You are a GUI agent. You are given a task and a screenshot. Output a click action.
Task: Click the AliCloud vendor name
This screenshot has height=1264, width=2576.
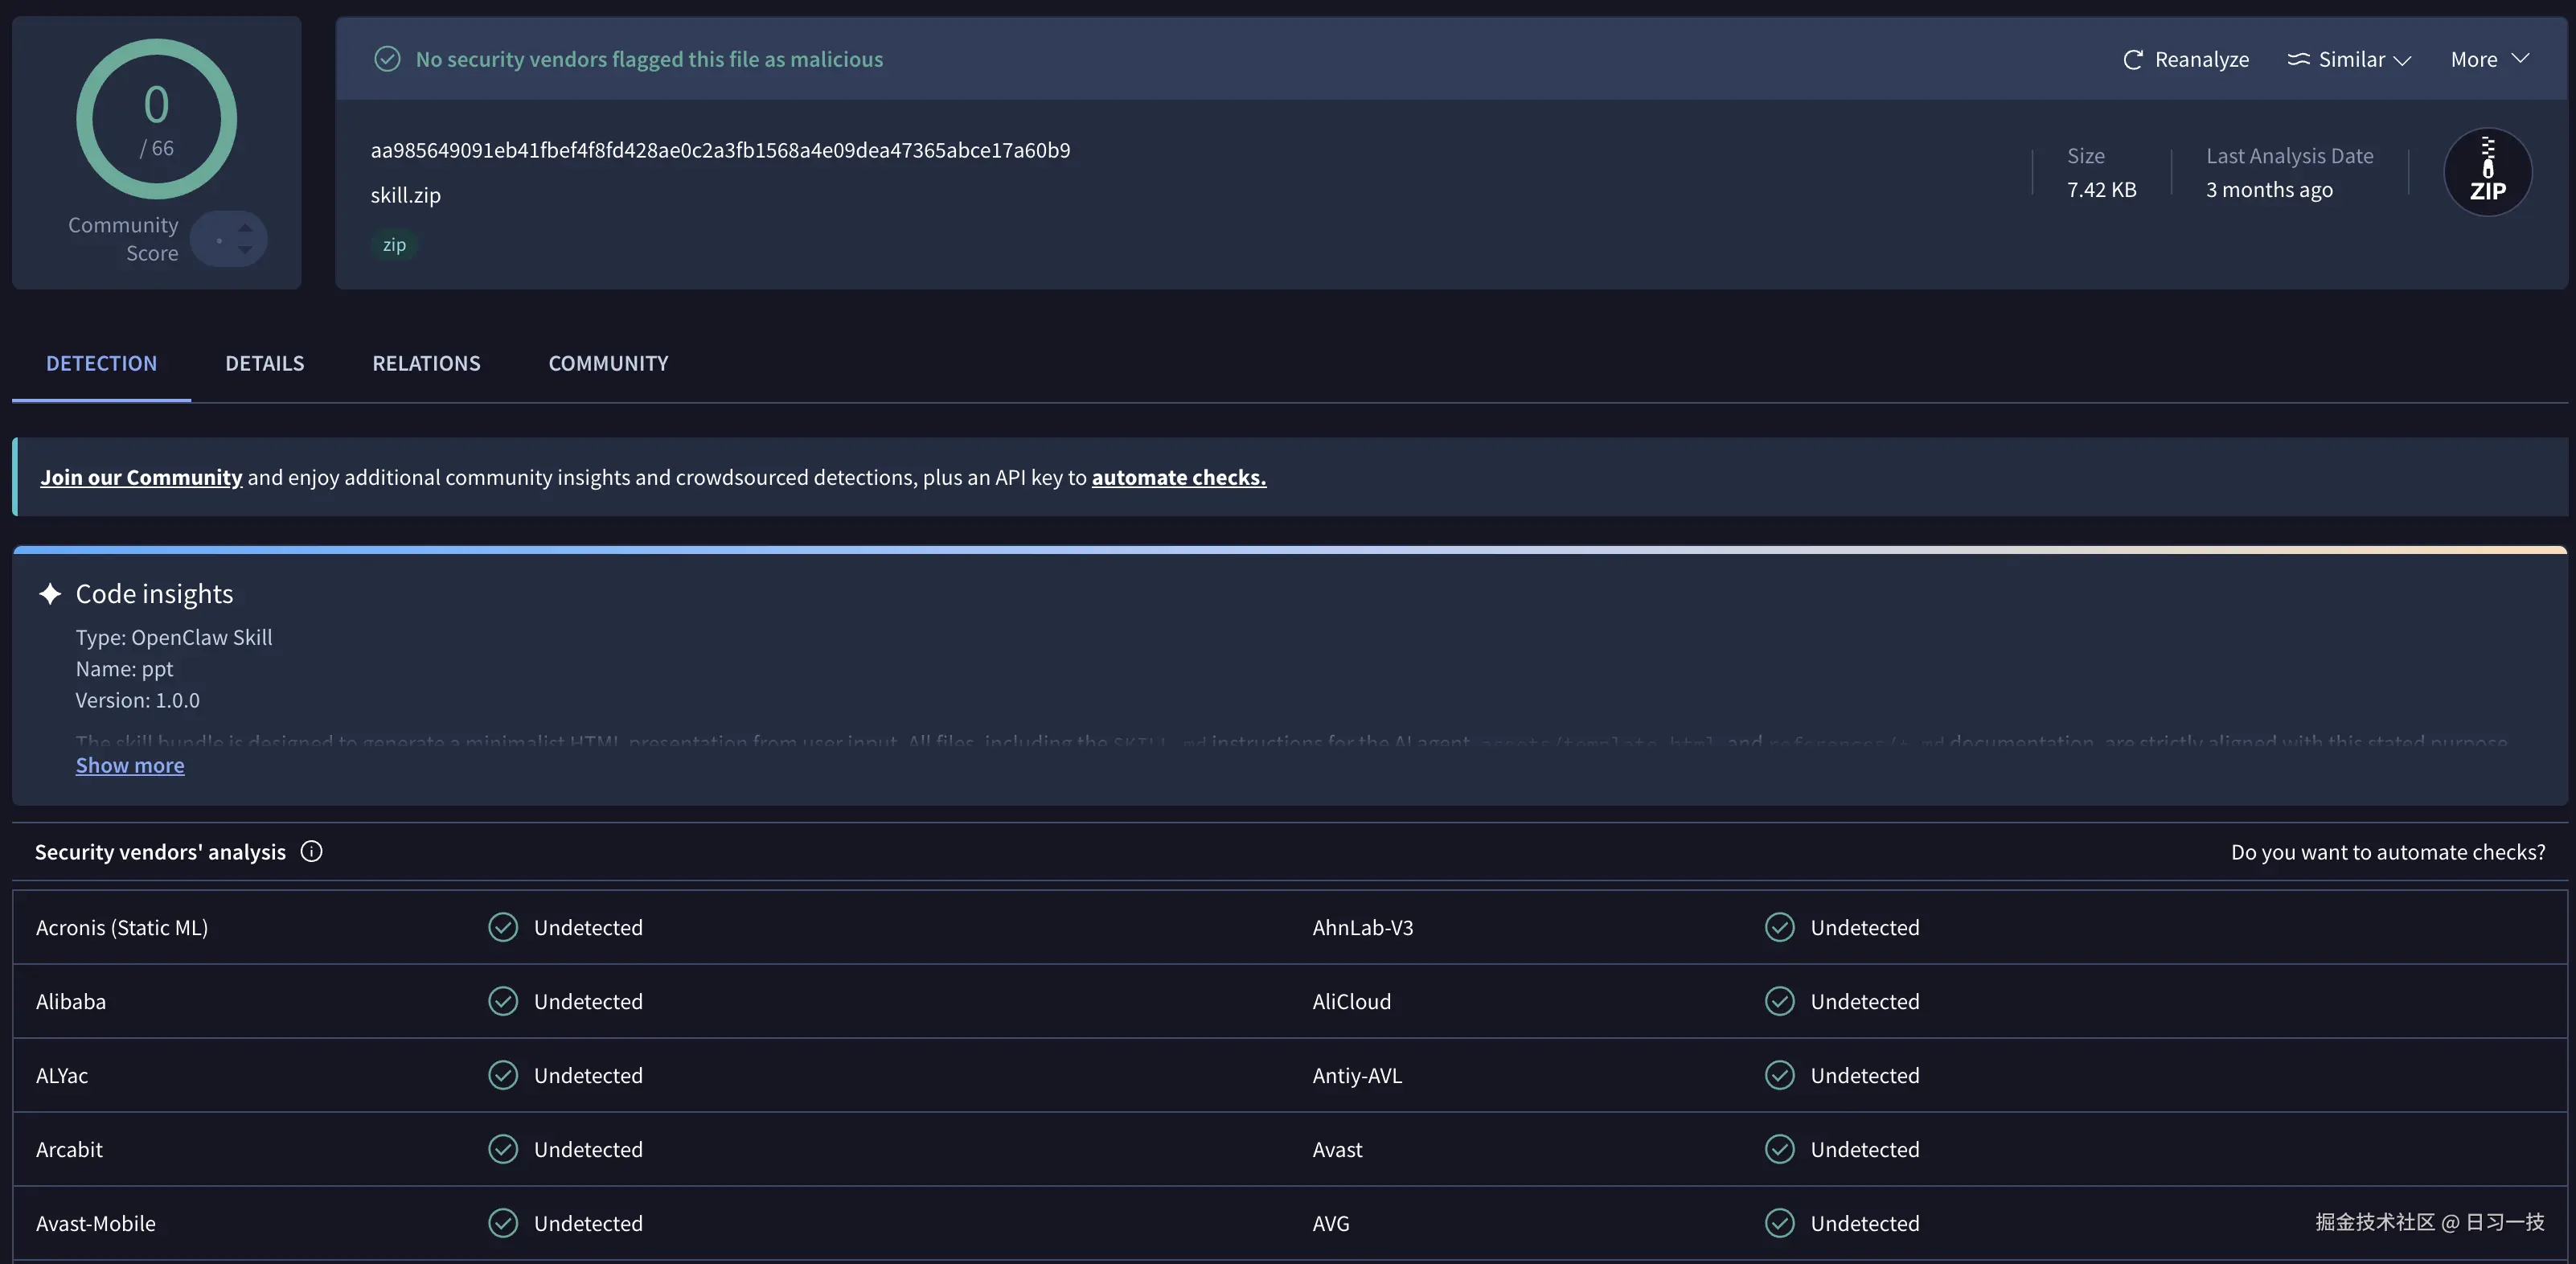1351,1001
